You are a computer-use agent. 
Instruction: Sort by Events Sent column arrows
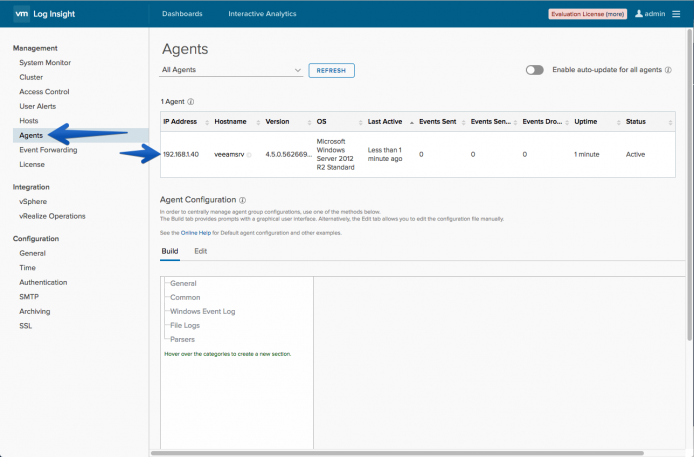(463, 122)
